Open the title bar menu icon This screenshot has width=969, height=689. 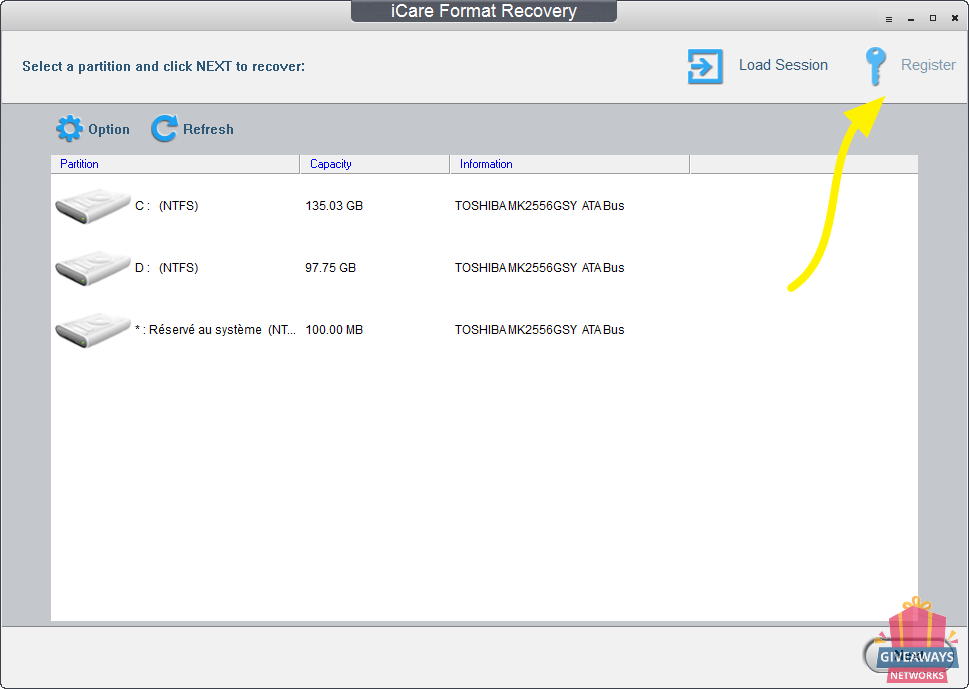(889, 19)
